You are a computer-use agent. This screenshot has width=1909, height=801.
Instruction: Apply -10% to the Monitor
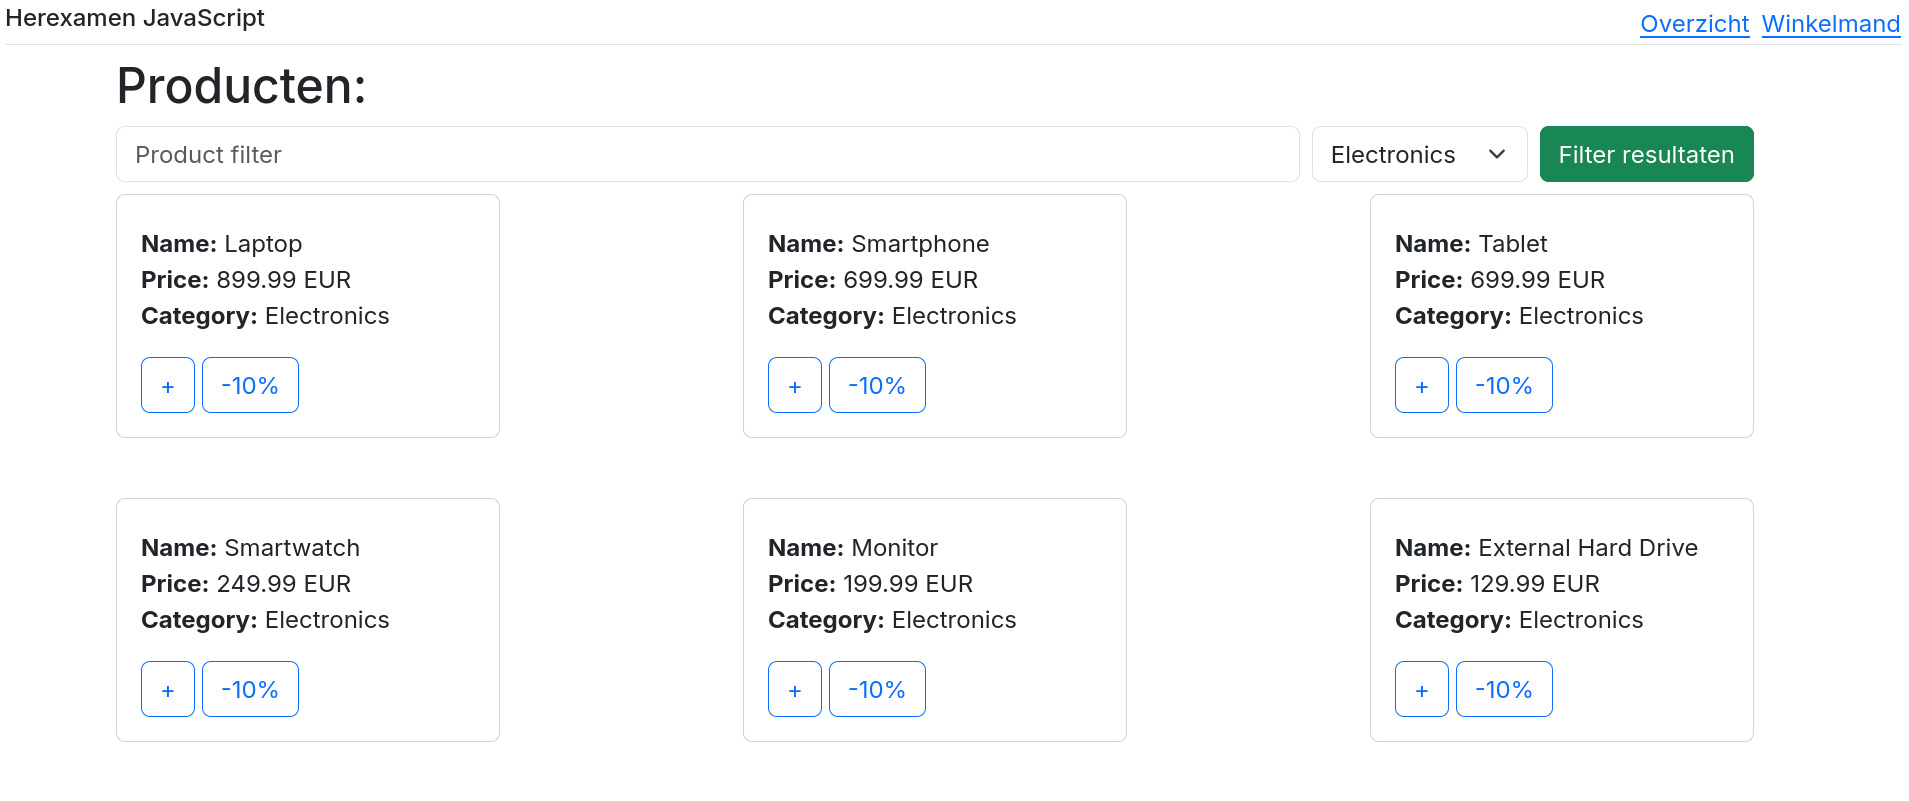pos(877,689)
